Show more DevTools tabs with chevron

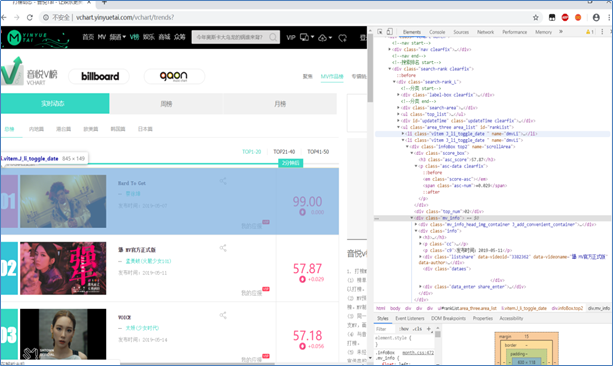tap(561, 32)
